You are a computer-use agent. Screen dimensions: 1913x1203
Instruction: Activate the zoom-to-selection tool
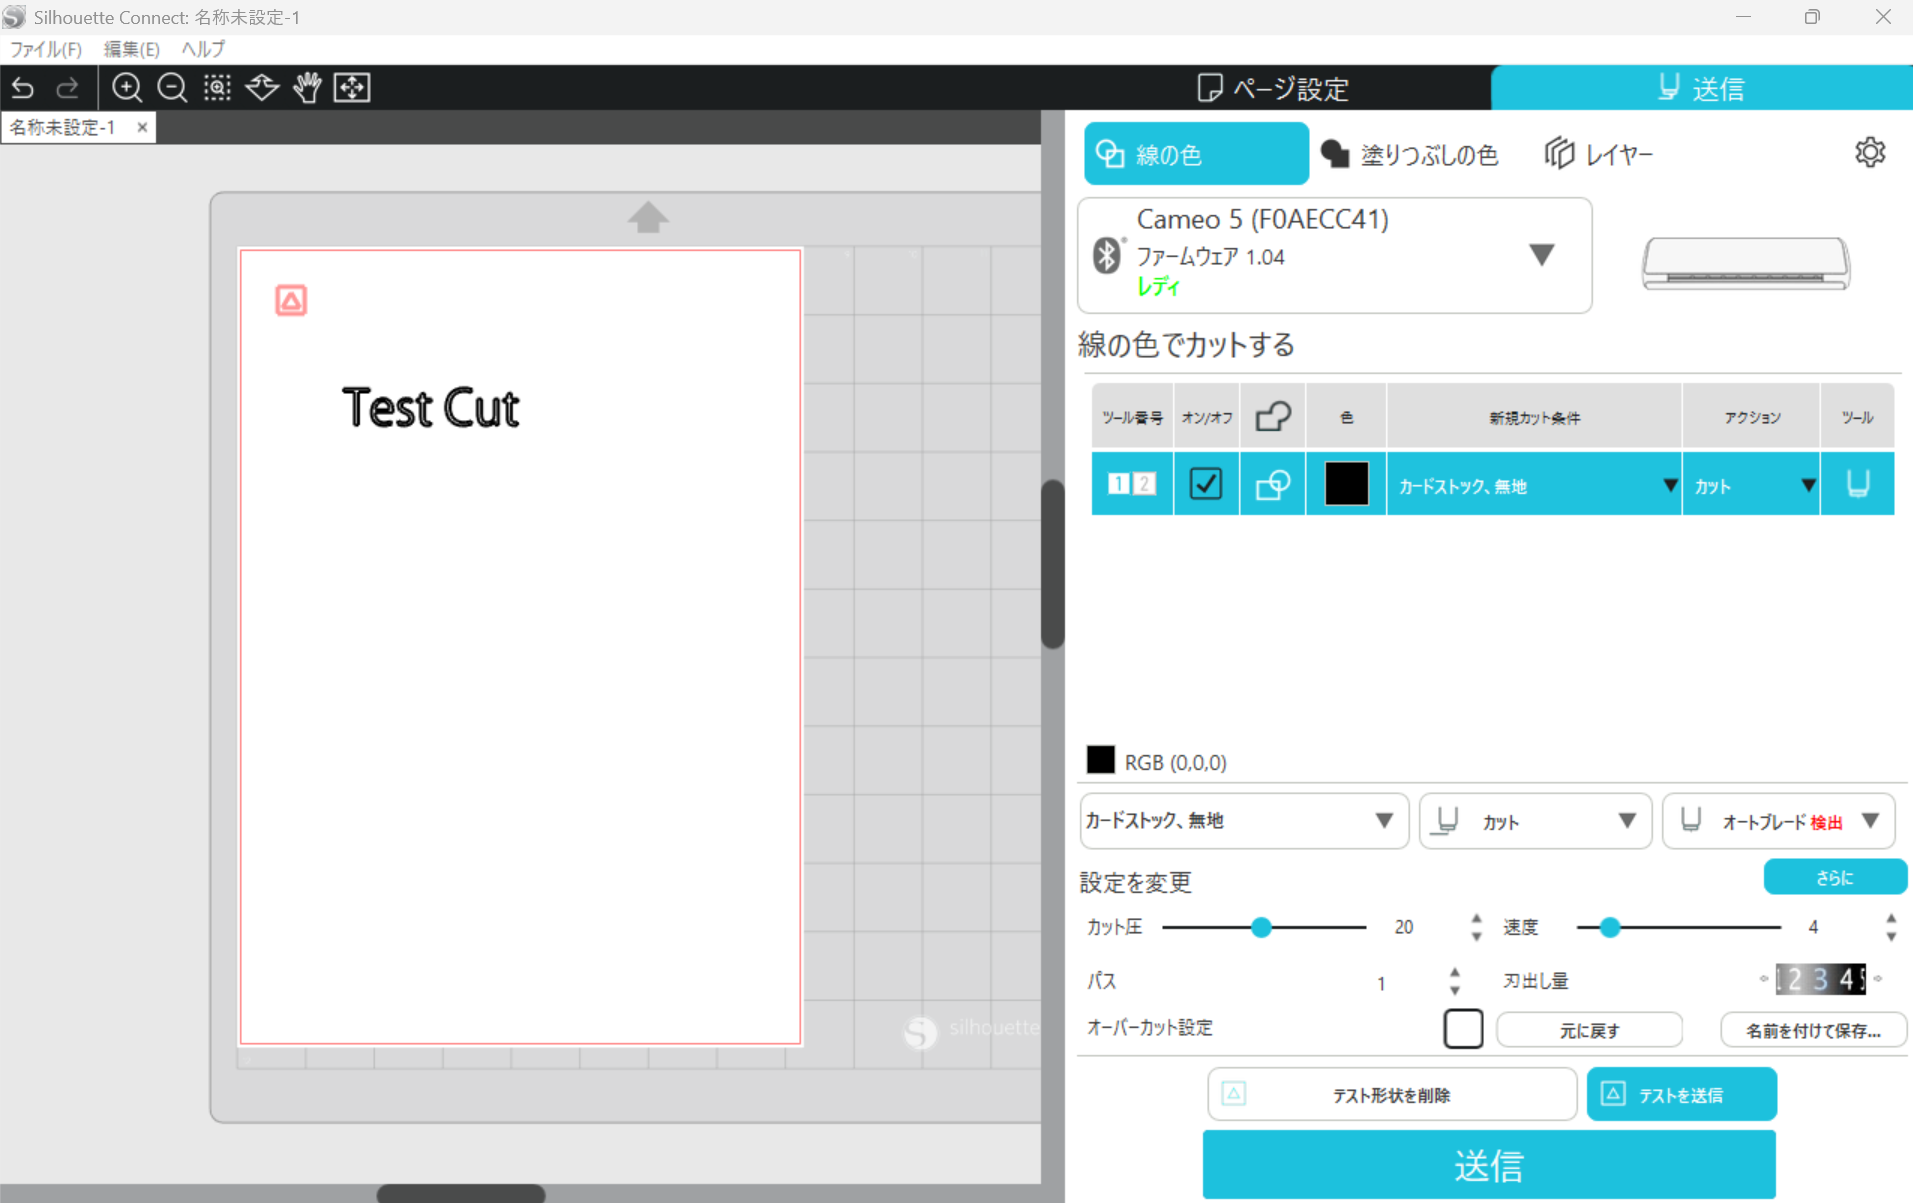(217, 88)
